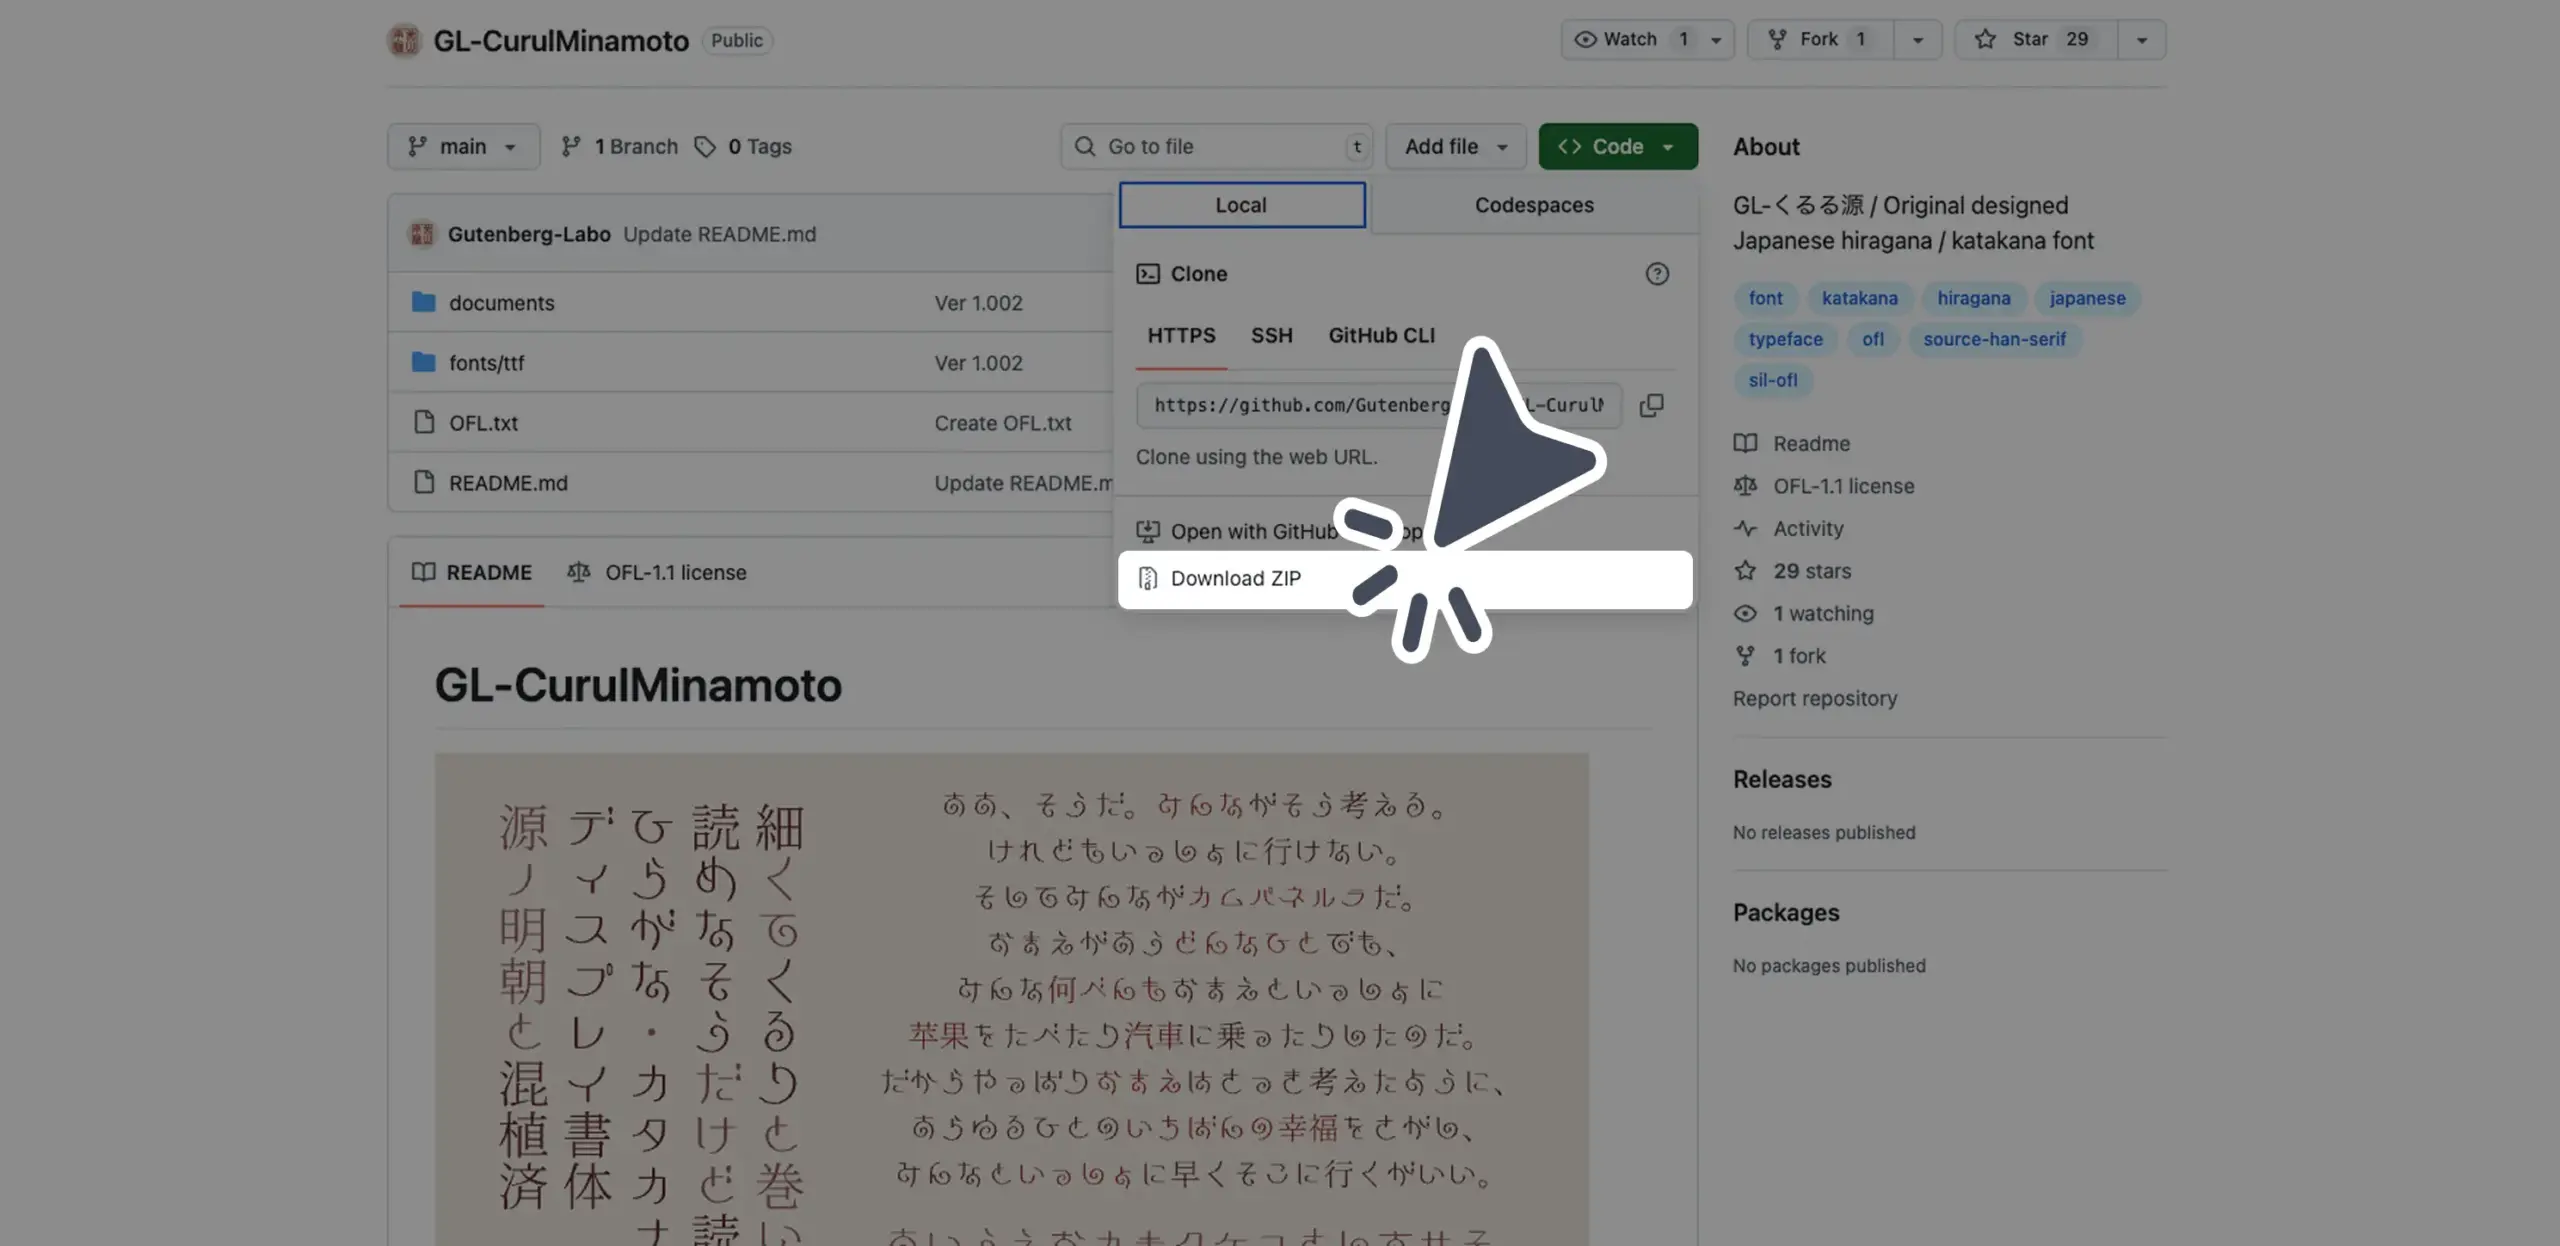Open the Update README.md commit message

pyautogui.click(x=719, y=234)
